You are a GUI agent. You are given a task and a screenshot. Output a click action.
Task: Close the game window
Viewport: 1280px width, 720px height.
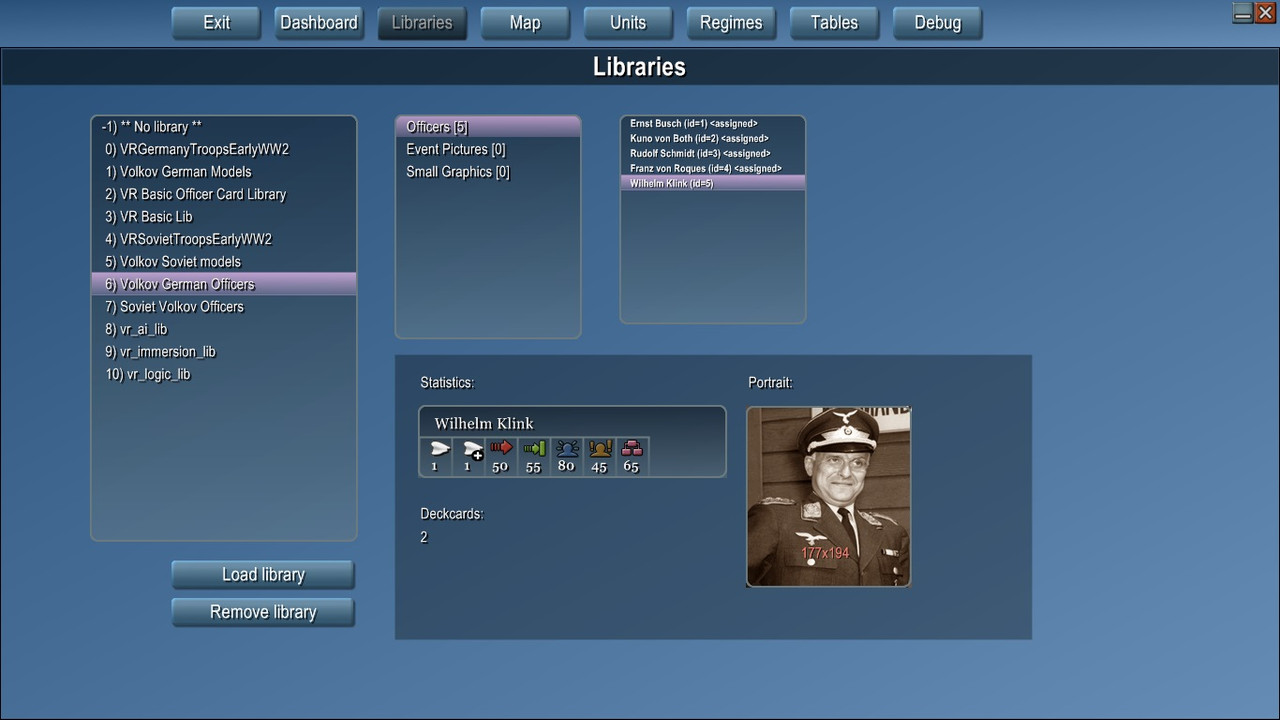1265,13
